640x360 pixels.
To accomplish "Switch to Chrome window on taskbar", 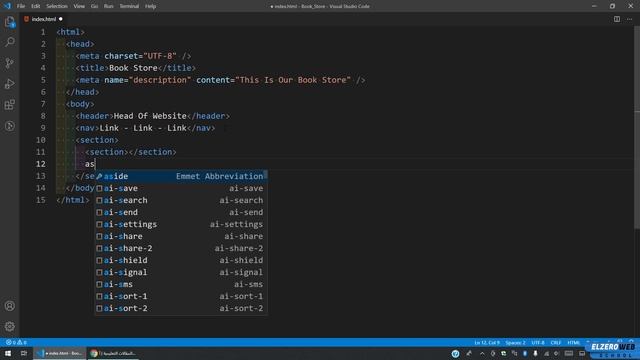I will click(113, 353).
